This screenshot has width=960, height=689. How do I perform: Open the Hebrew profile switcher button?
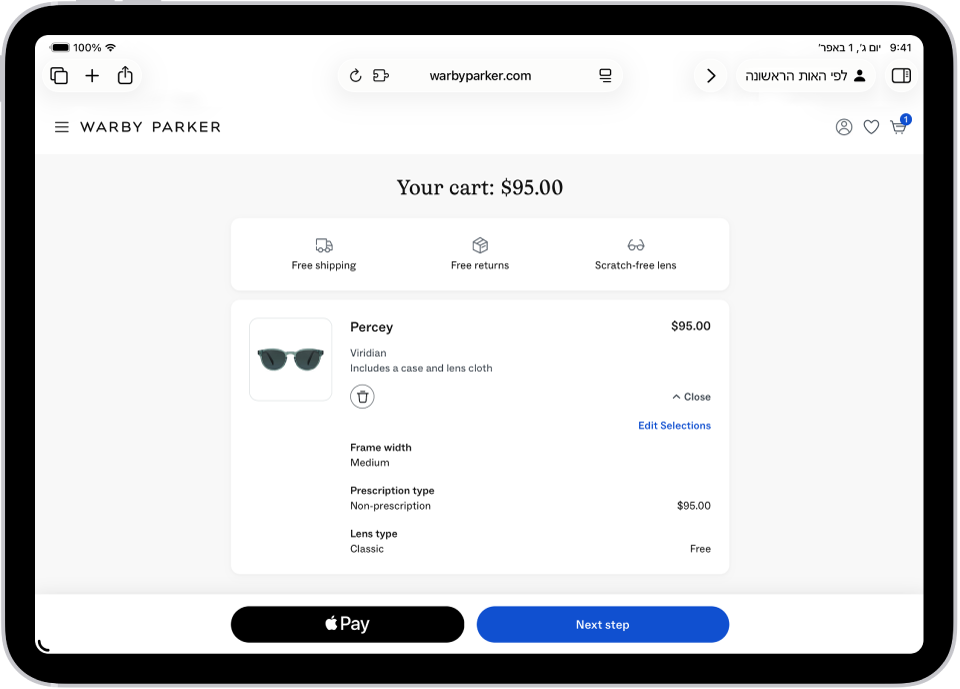tap(805, 76)
